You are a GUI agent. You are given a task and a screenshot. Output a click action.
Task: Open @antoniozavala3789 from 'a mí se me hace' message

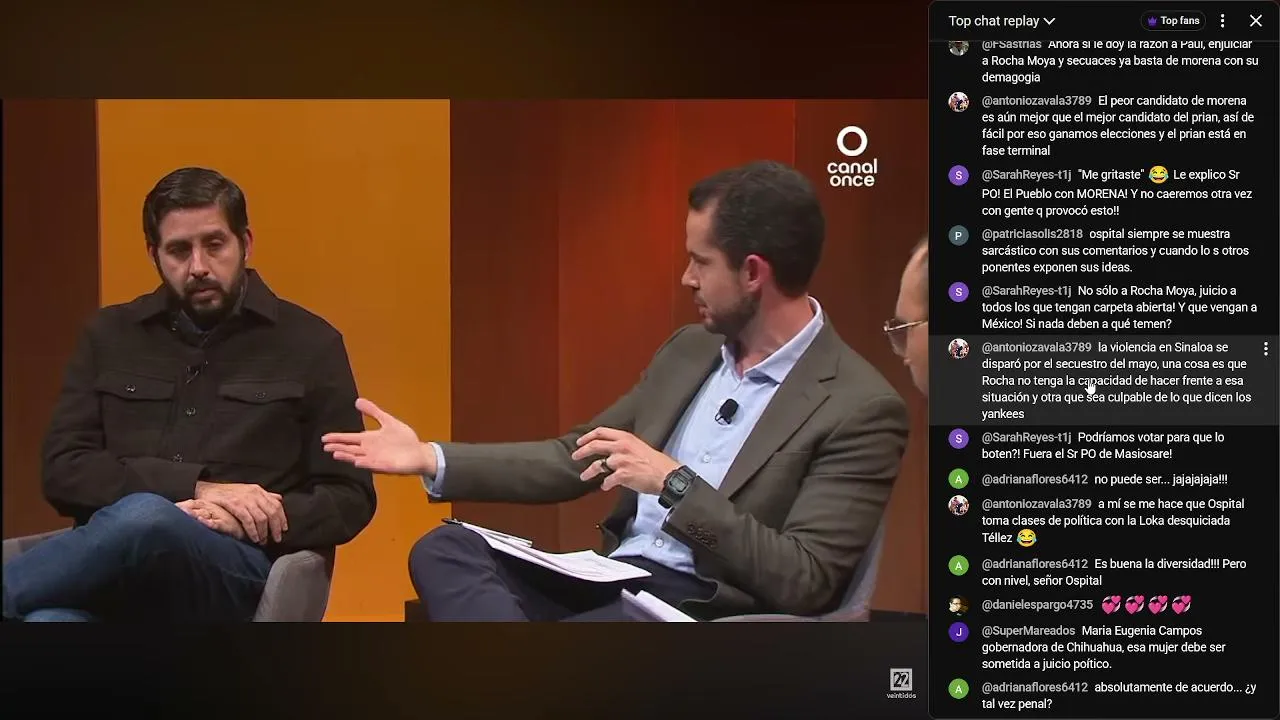click(1036, 504)
